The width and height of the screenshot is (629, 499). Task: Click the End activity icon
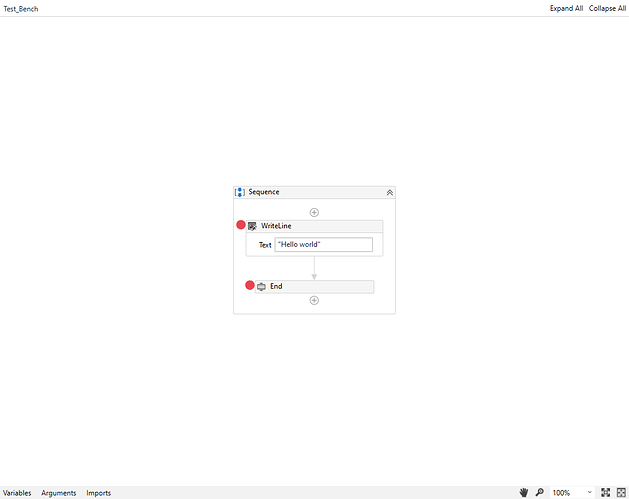(x=262, y=286)
